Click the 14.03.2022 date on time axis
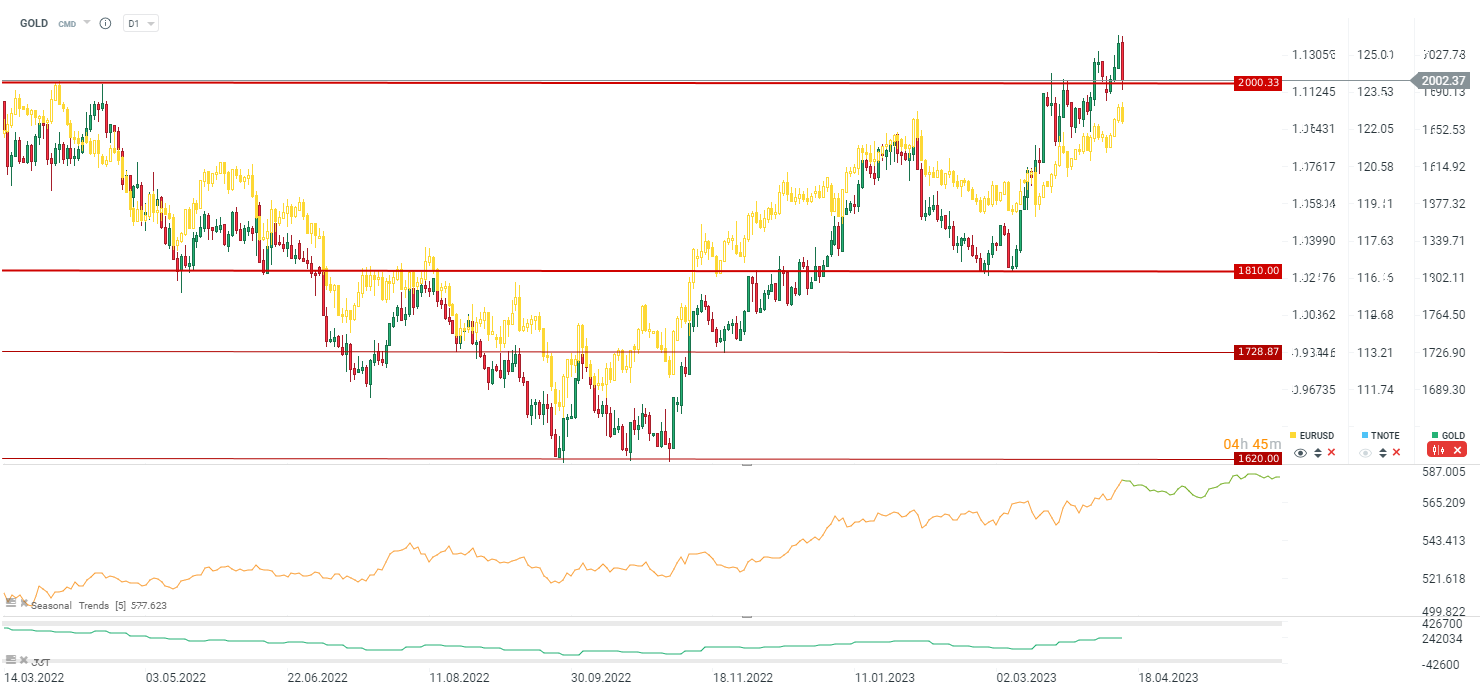The width and height of the screenshot is (1482, 694). point(35,677)
